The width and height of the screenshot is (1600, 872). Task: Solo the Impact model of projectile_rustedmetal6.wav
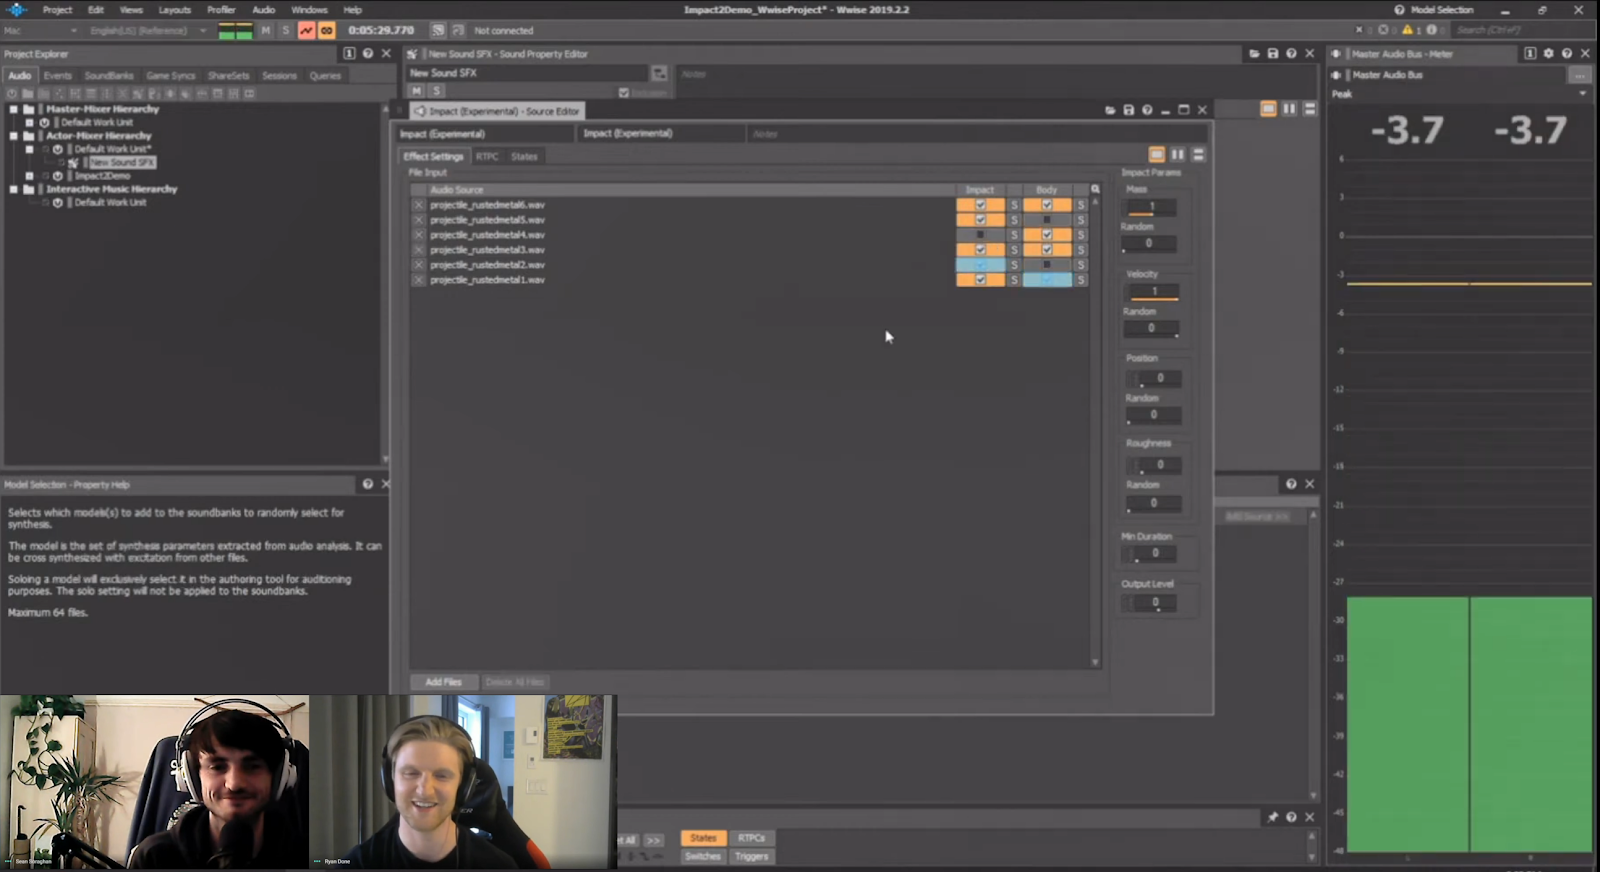pyautogui.click(x=1014, y=205)
